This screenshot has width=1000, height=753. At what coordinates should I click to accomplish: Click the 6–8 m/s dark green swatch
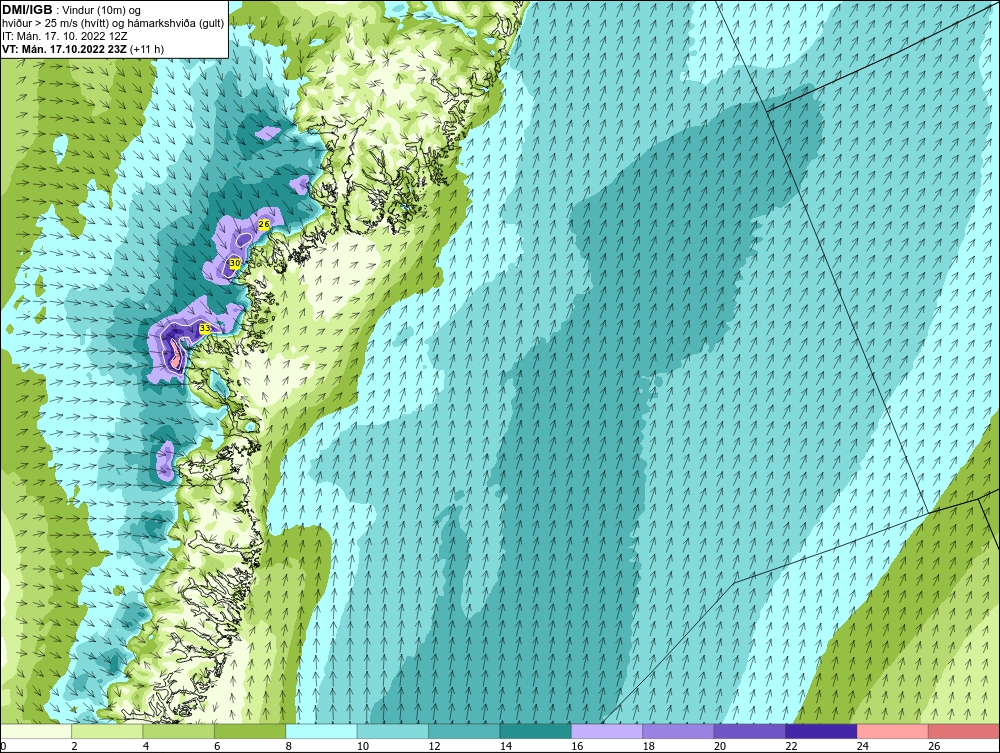click(250, 731)
